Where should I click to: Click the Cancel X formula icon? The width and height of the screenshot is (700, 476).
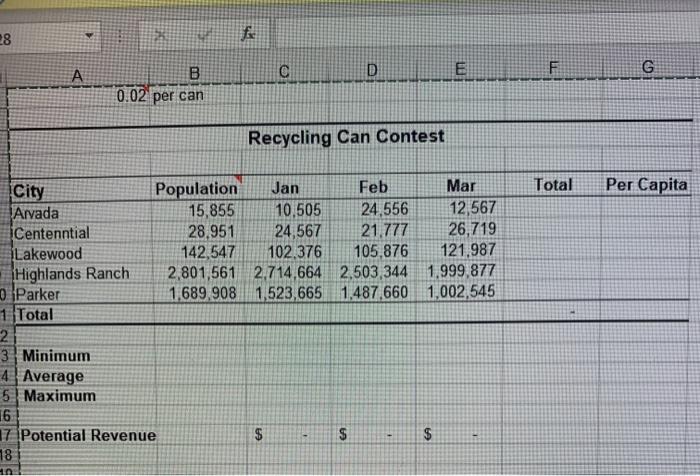161,35
